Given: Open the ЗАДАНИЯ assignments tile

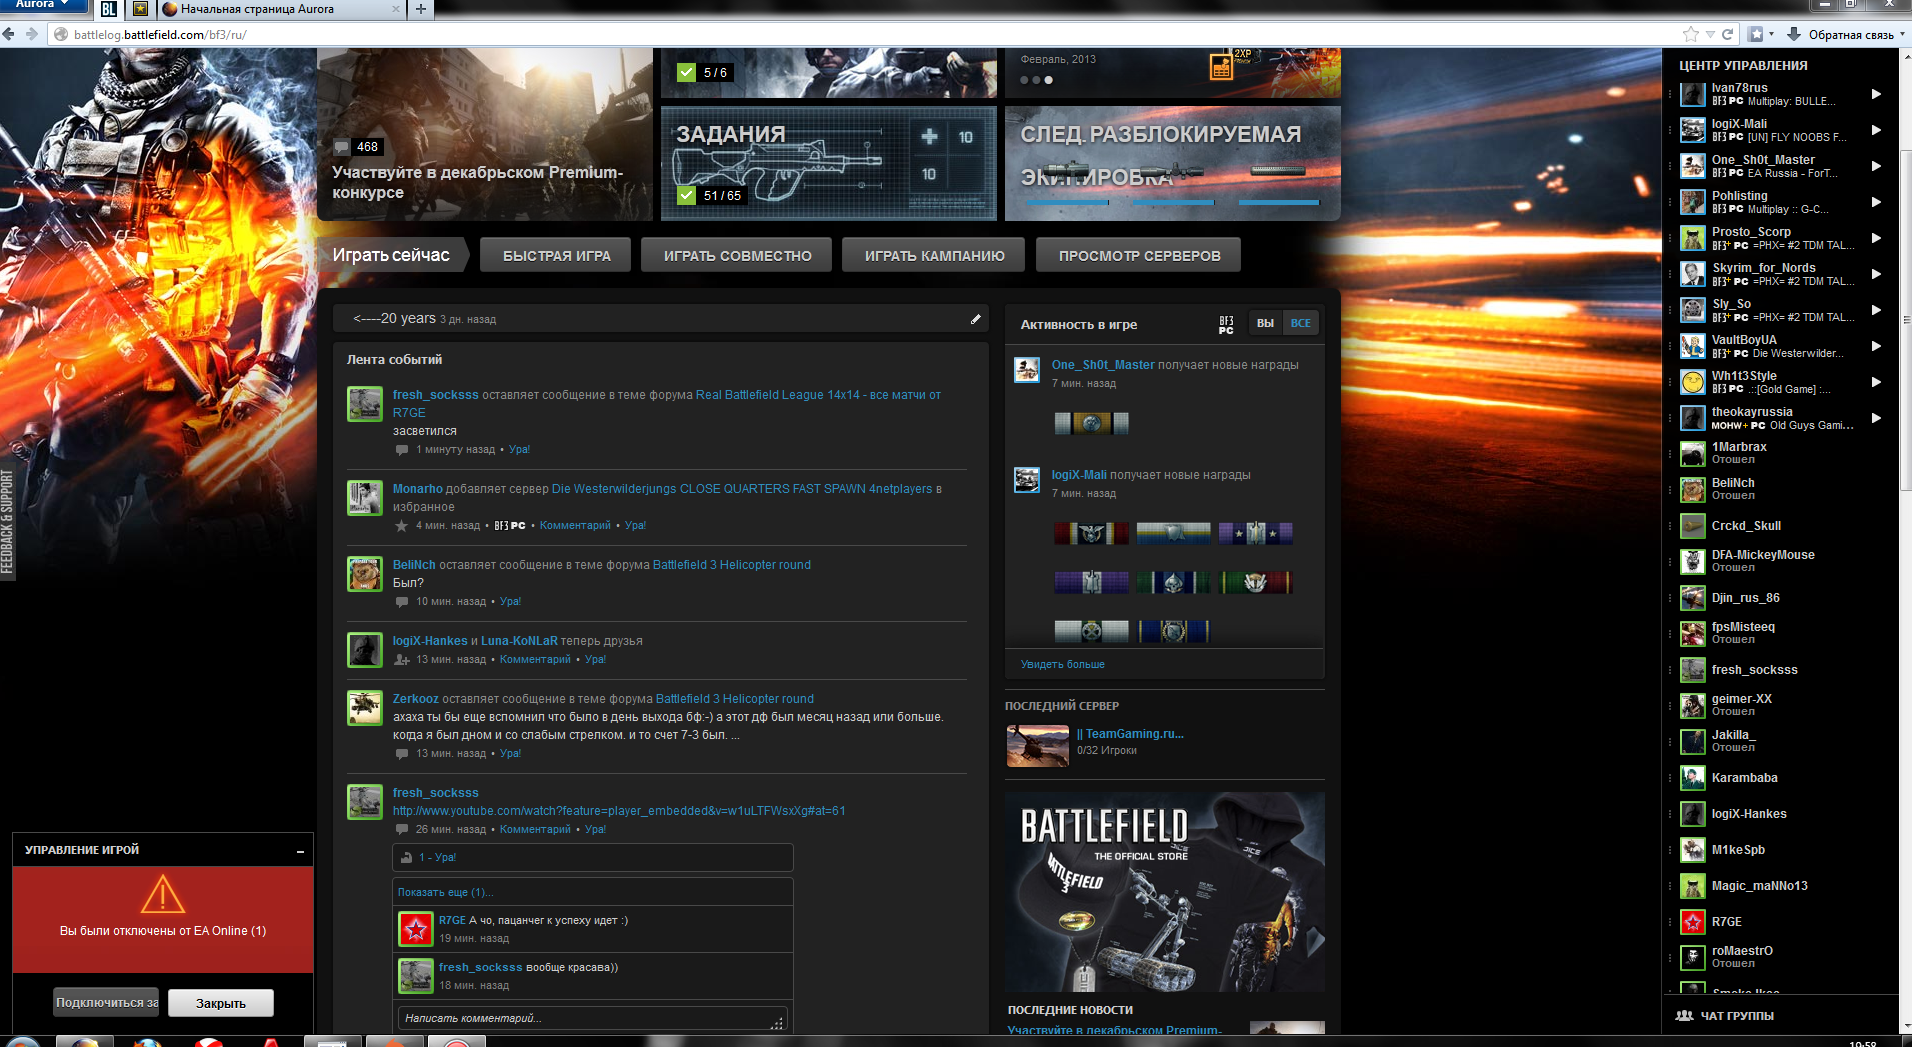Looking at the screenshot, I should (x=829, y=163).
